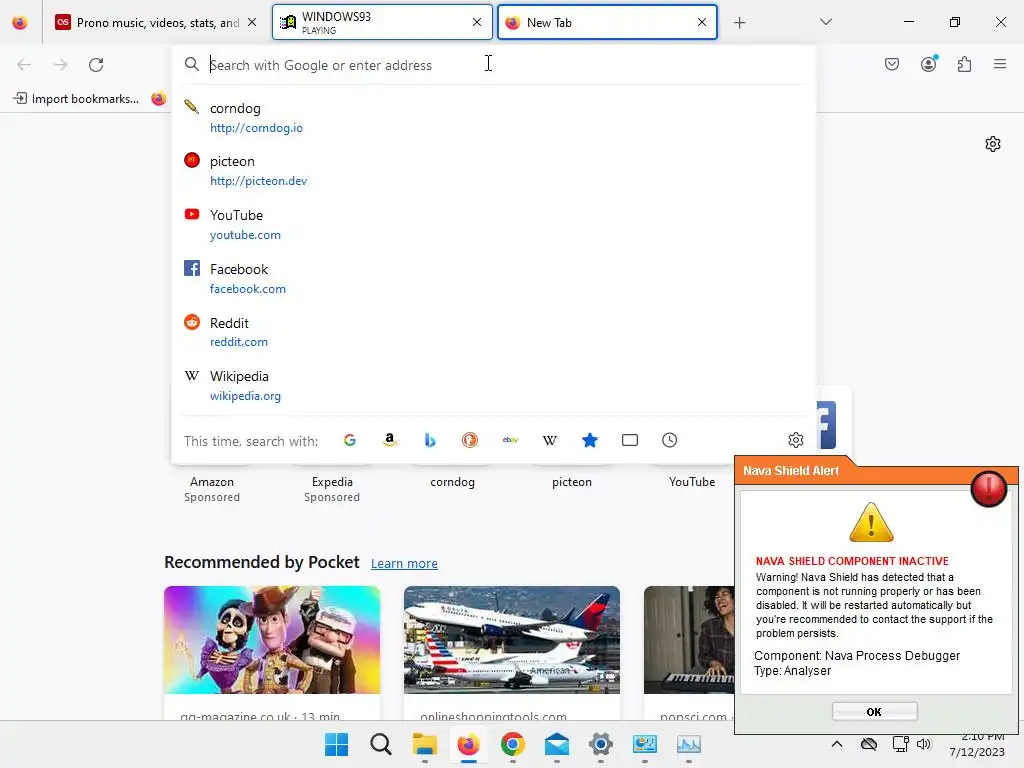1024x768 pixels.
Task: Close the WINDOWS93 tab
Action: coord(477,22)
